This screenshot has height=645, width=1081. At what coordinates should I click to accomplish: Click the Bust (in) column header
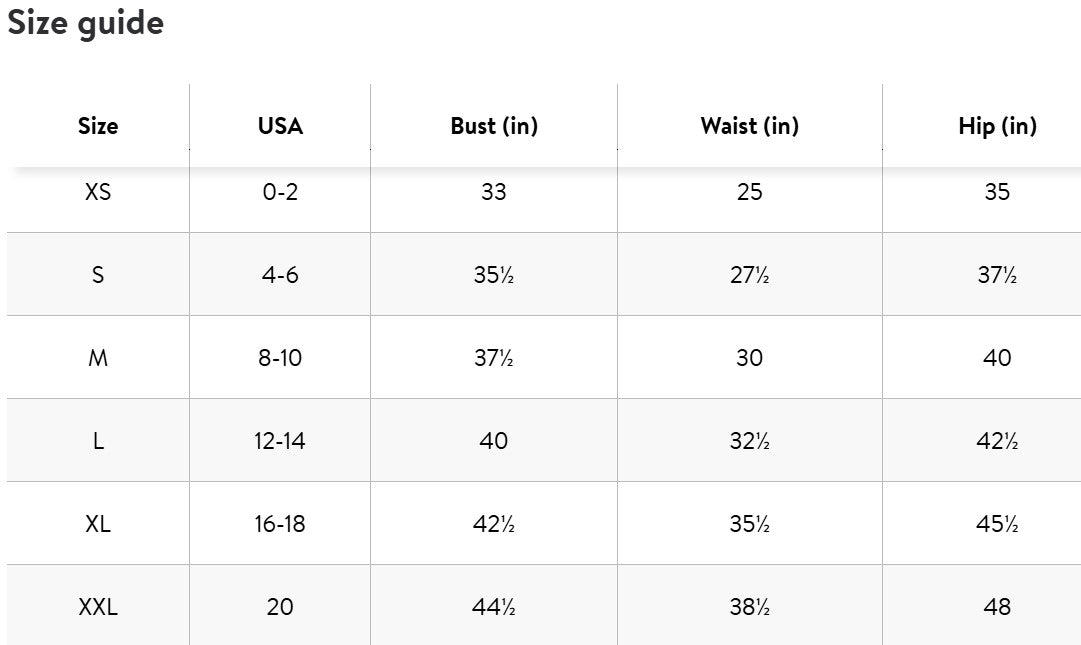[x=494, y=126]
